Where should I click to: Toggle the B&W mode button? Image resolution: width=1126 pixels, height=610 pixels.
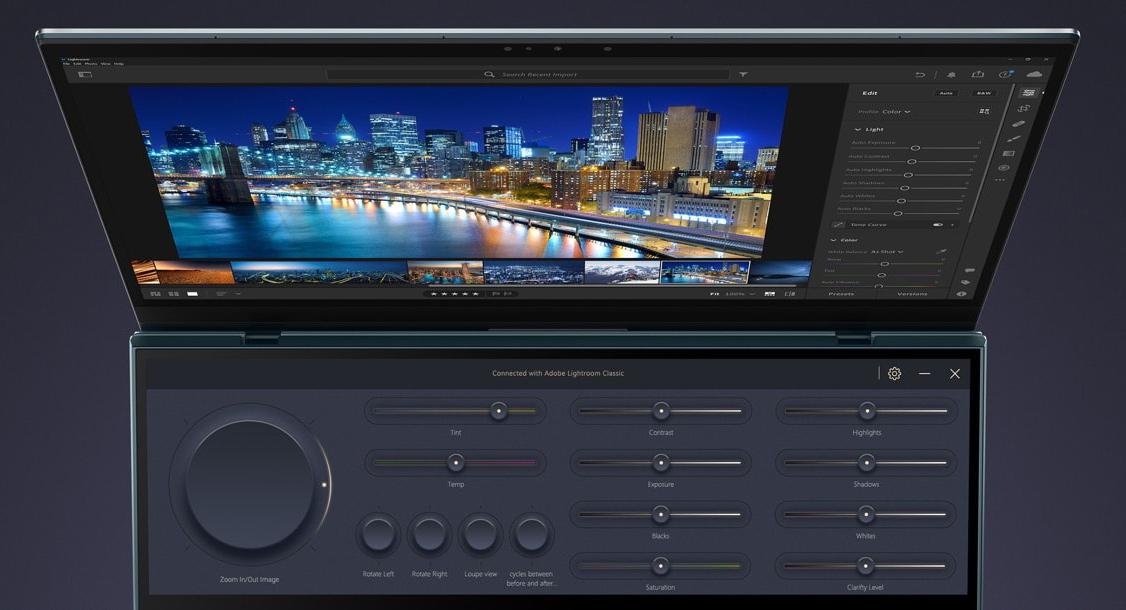point(983,93)
